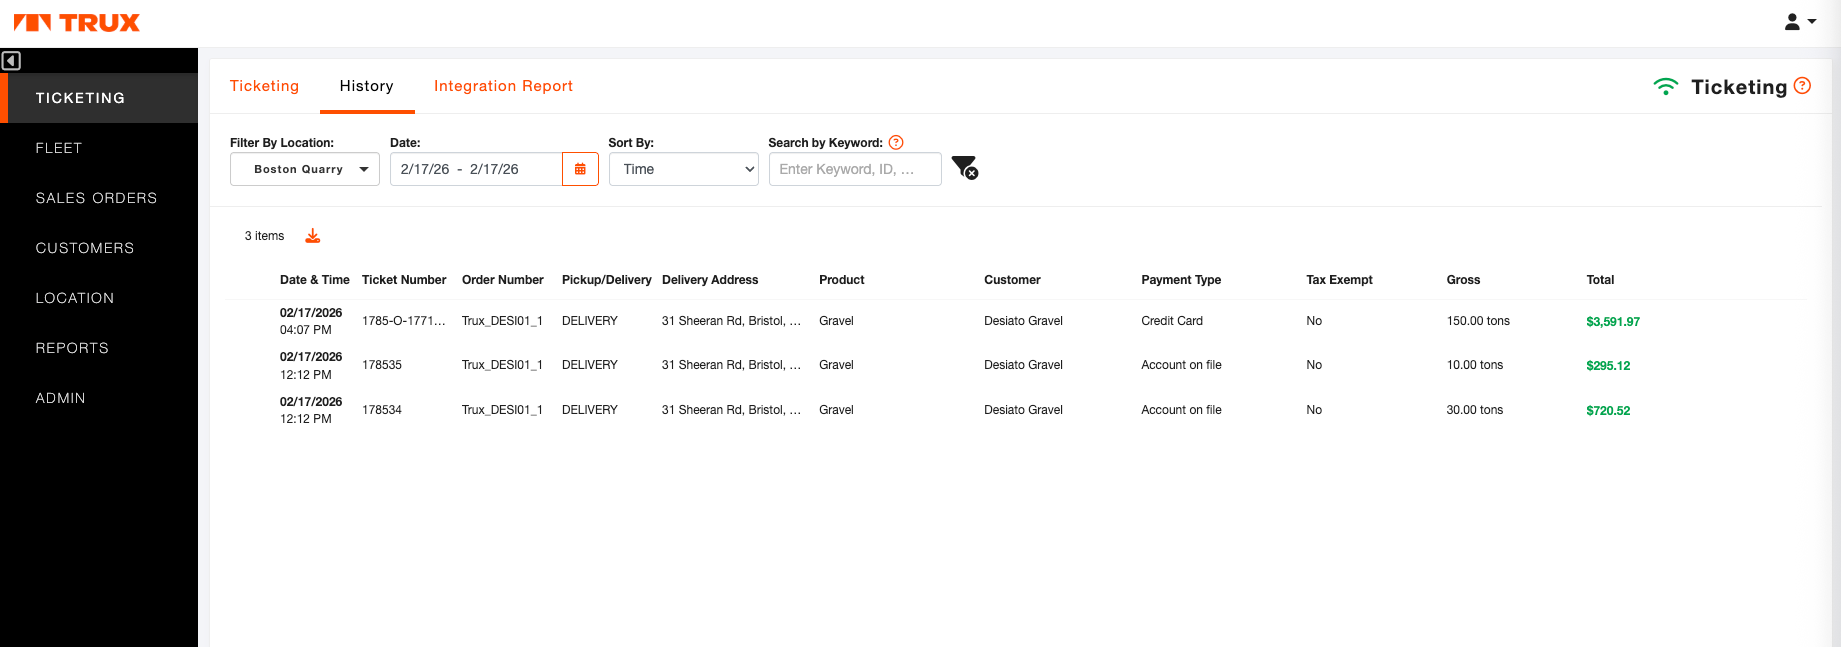Go to Fleet in the sidebar

point(59,148)
